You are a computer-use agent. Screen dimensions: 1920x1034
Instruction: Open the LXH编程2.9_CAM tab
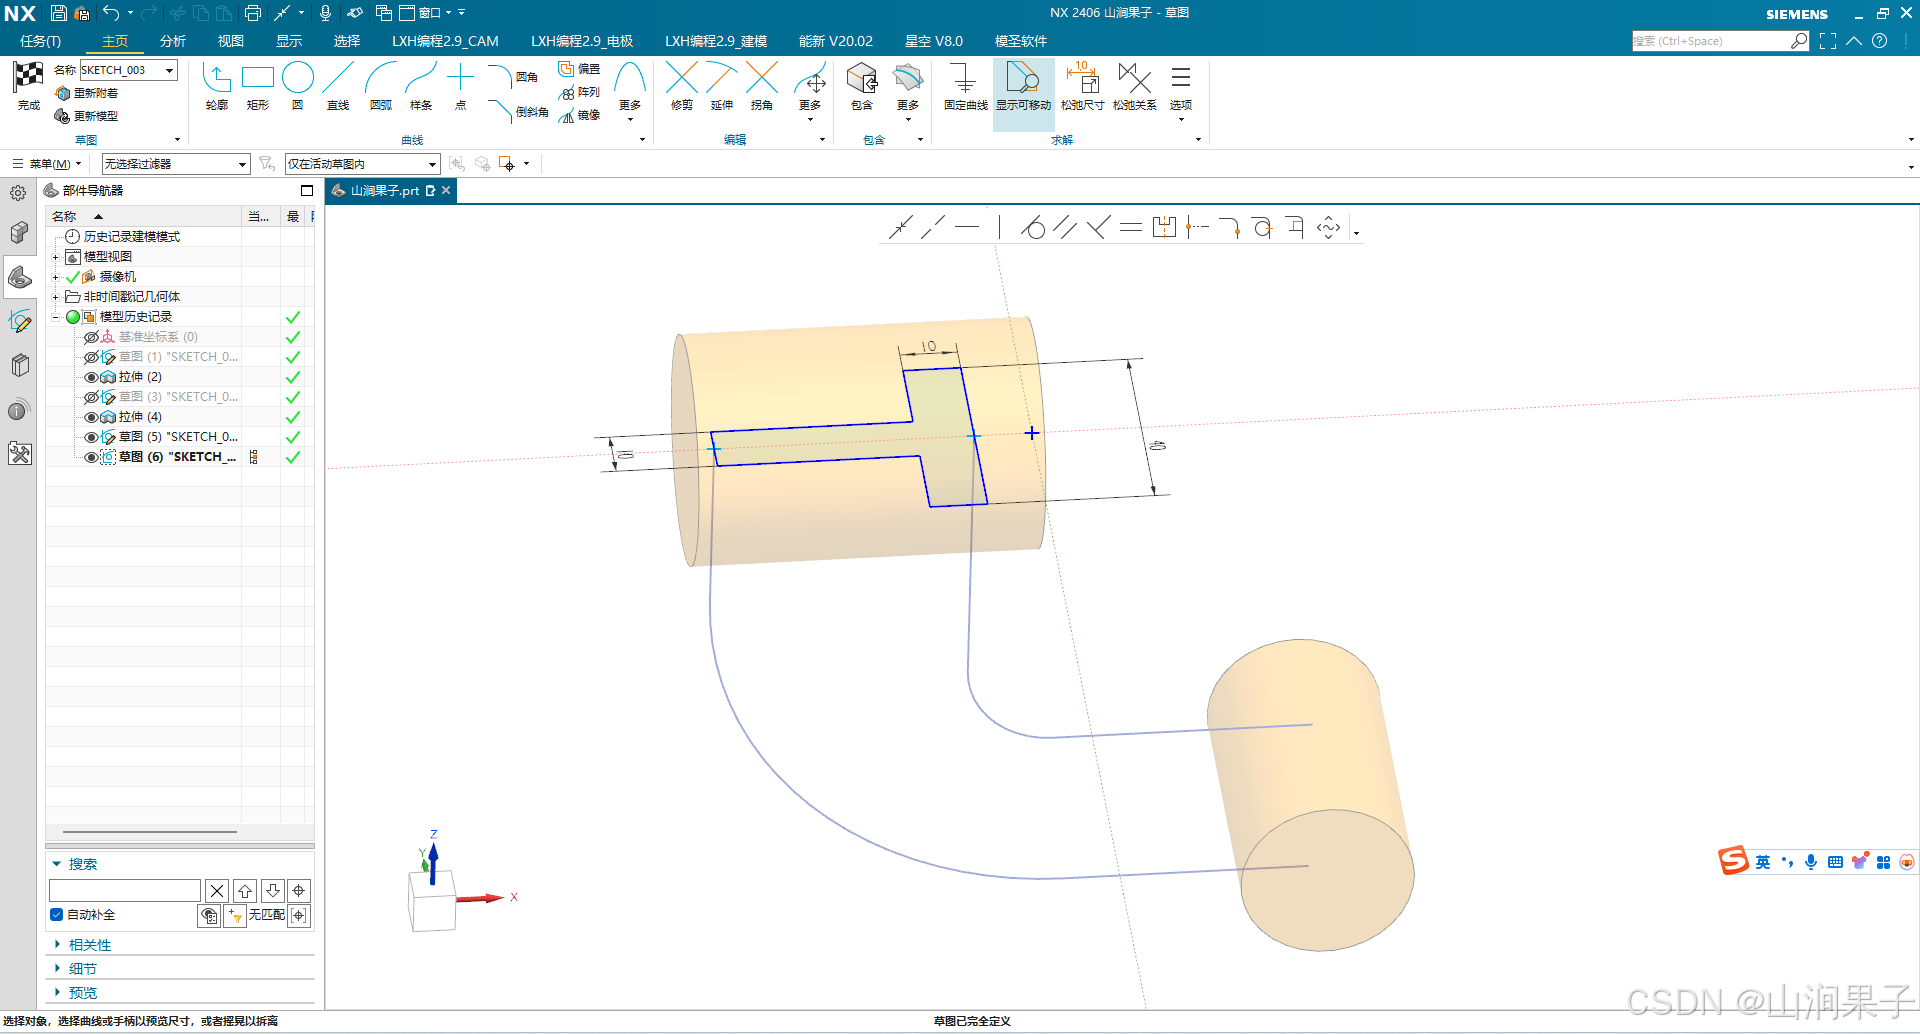tap(445, 41)
